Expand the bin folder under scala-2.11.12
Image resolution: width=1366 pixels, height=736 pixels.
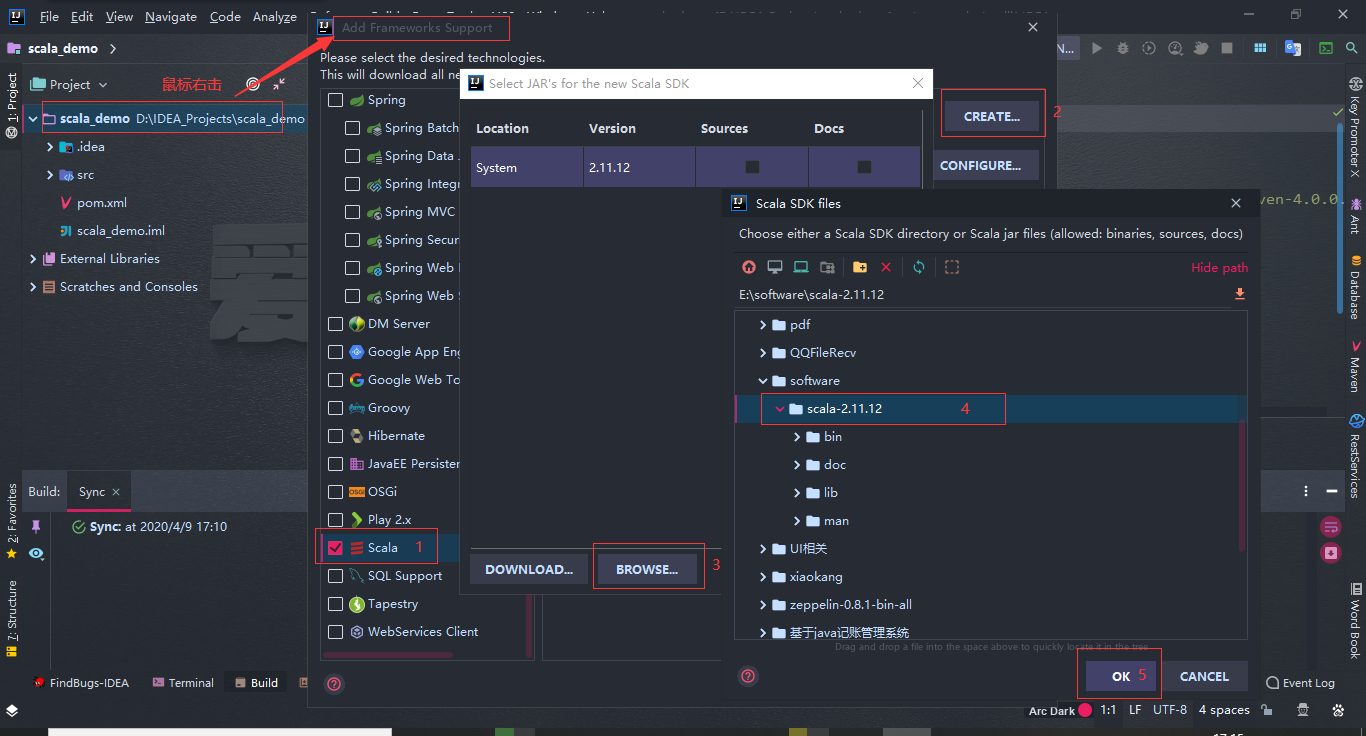(797, 437)
